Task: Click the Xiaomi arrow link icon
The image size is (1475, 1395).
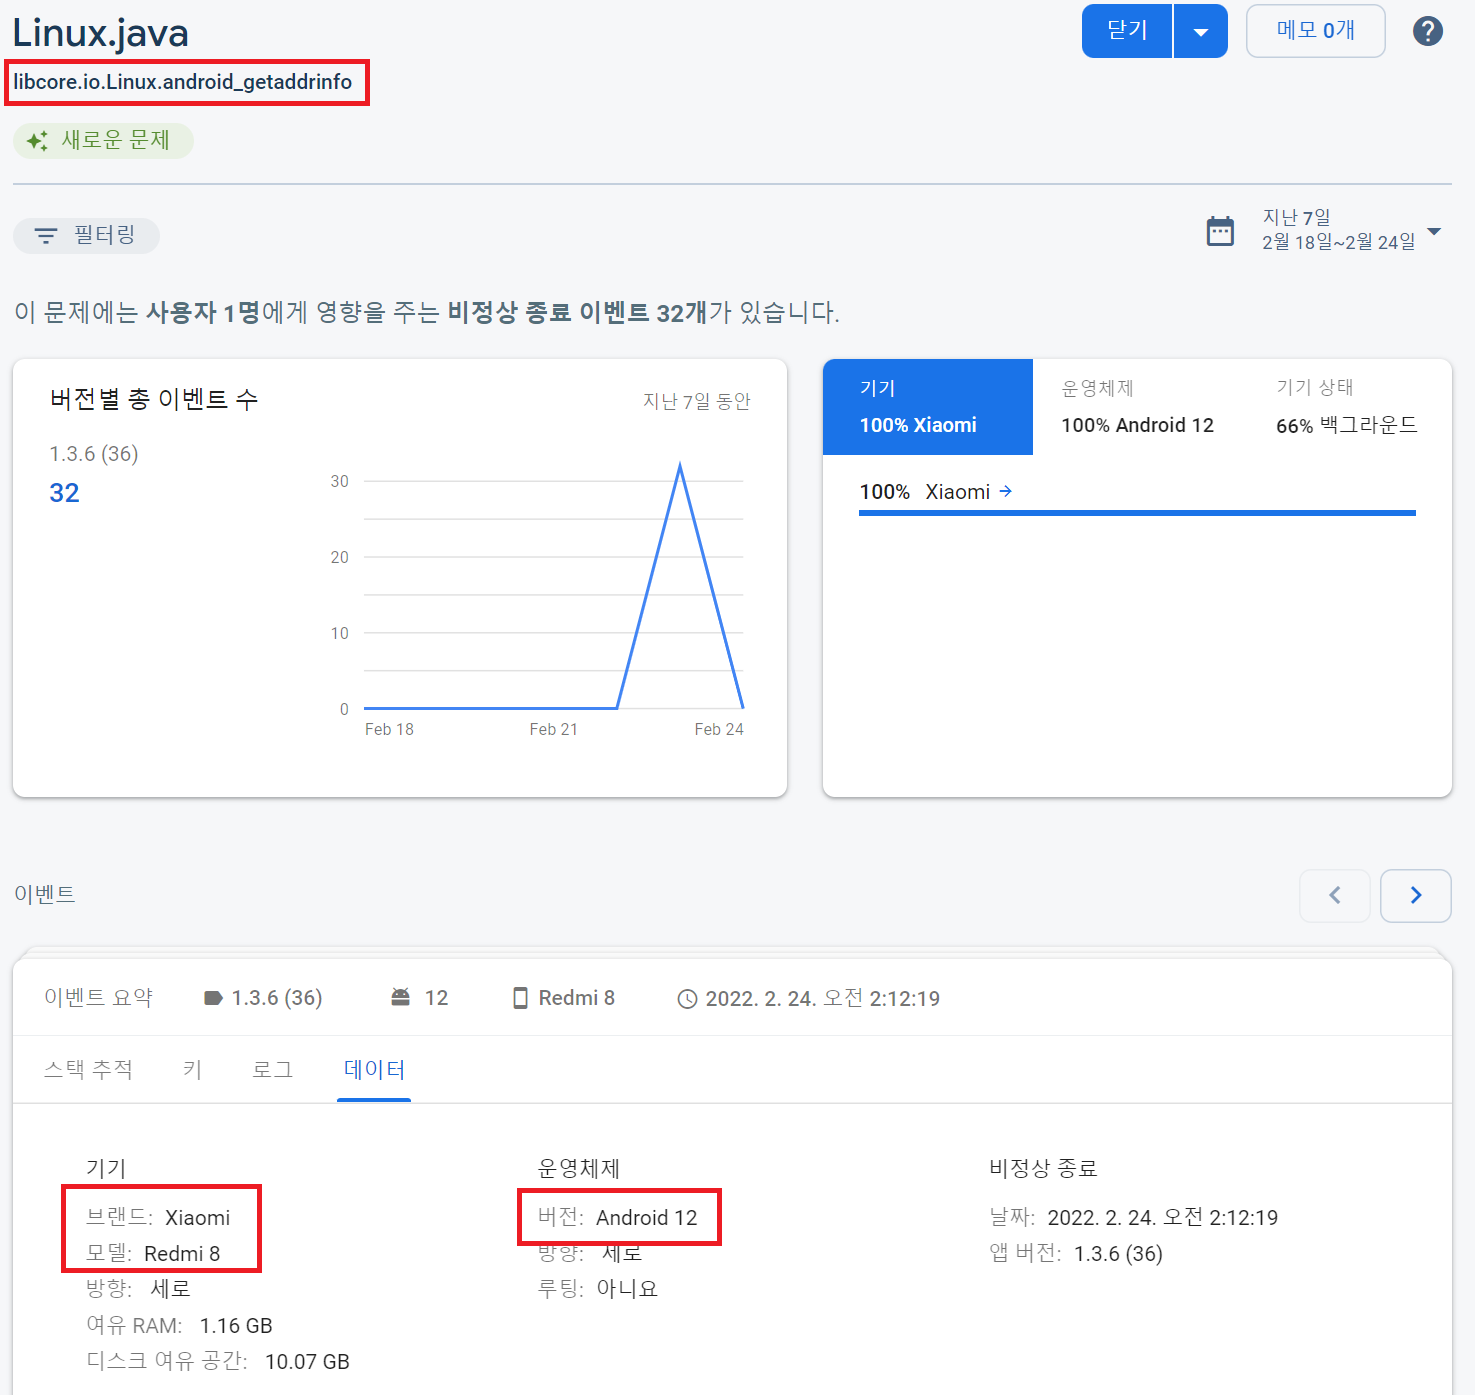Action: (1006, 491)
